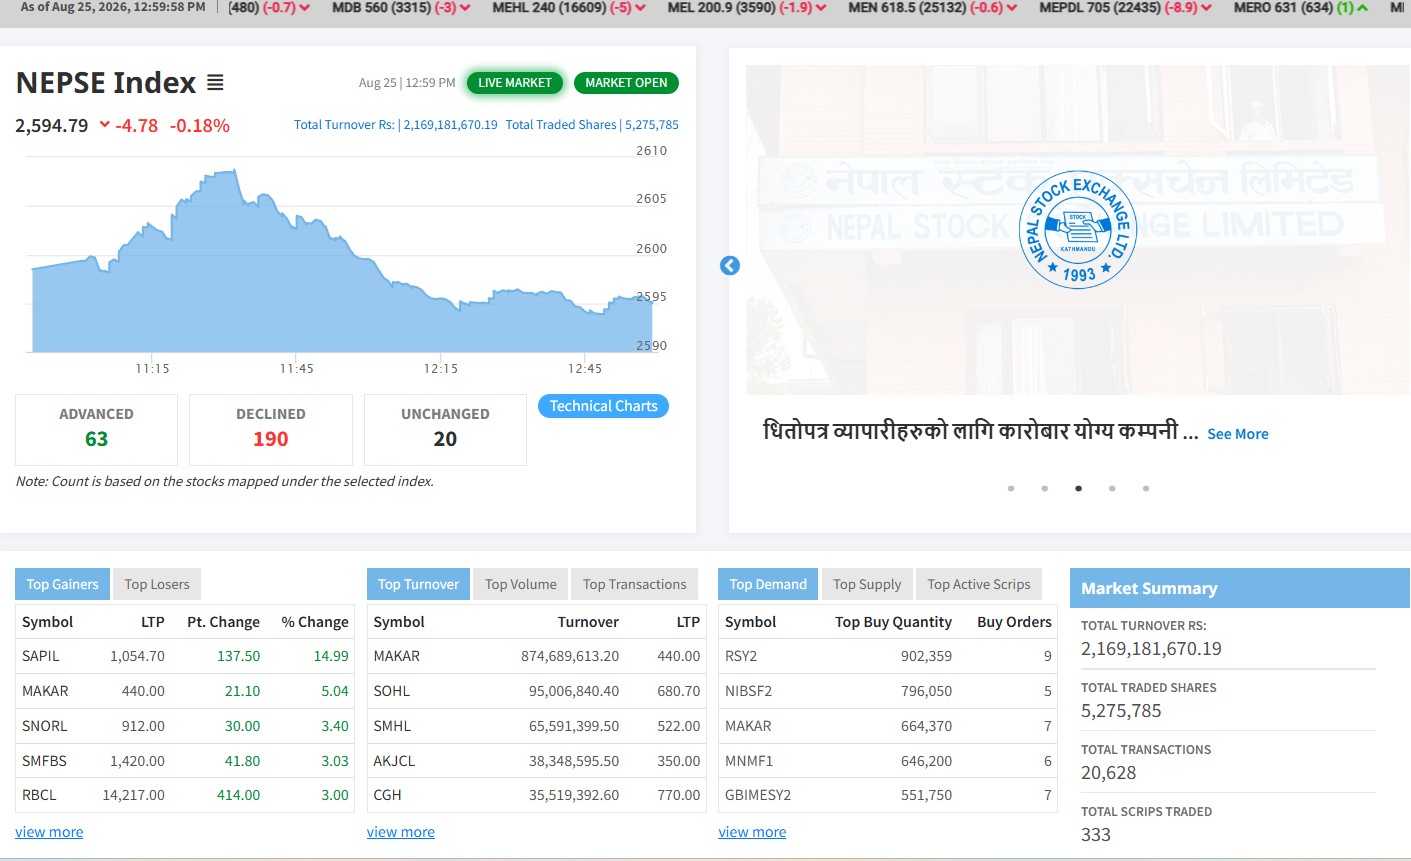
Task: Click SMFBS symbol in Top Gainers
Action: click(x=45, y=761)
